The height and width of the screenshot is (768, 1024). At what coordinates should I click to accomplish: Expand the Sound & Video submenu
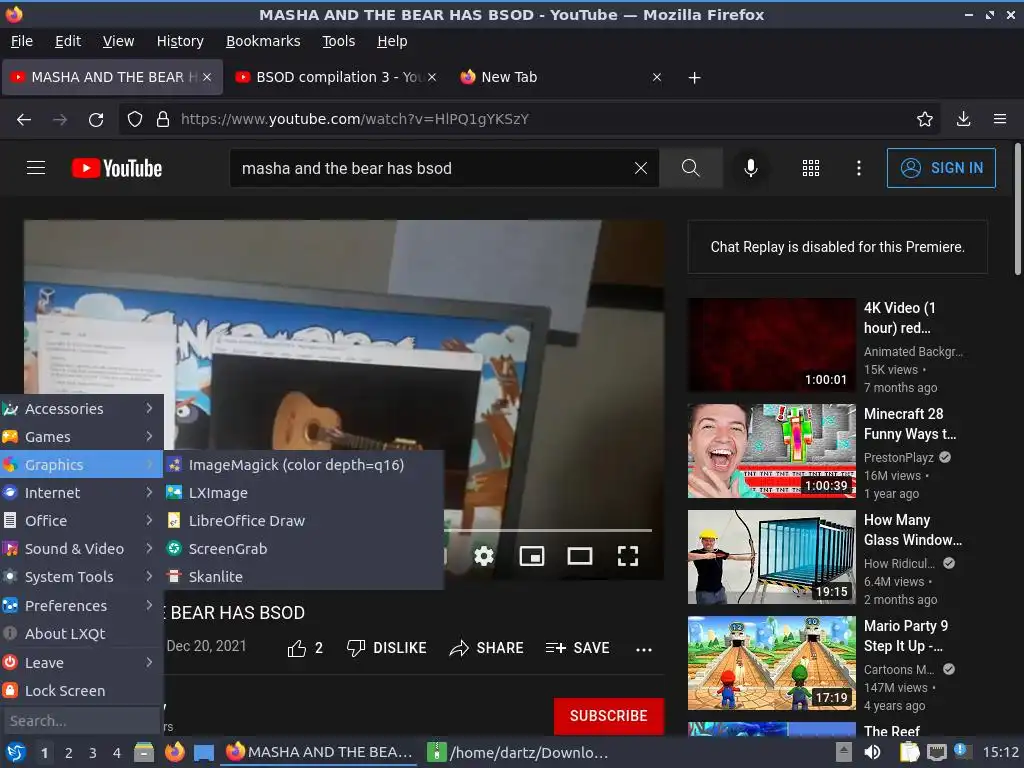tap(82, 549)
